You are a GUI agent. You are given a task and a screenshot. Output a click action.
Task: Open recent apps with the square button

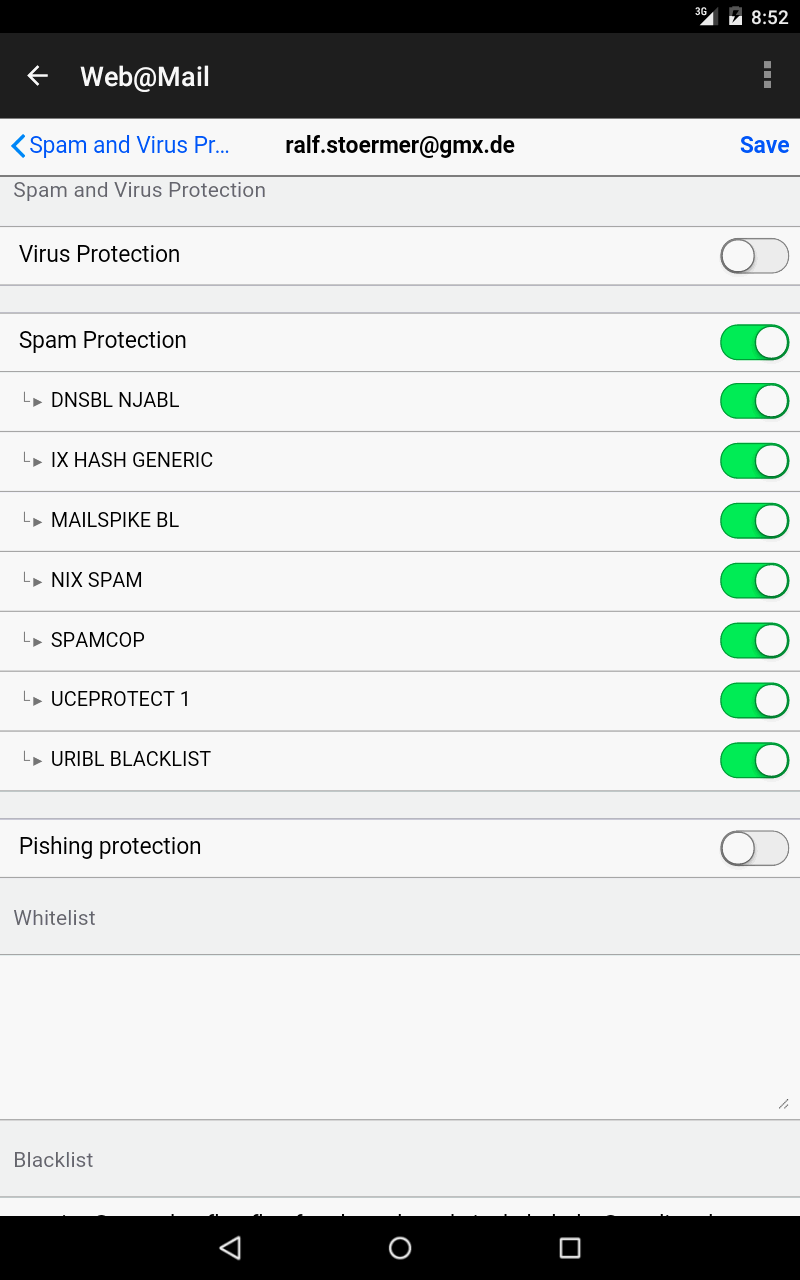tap(569, 1247)
